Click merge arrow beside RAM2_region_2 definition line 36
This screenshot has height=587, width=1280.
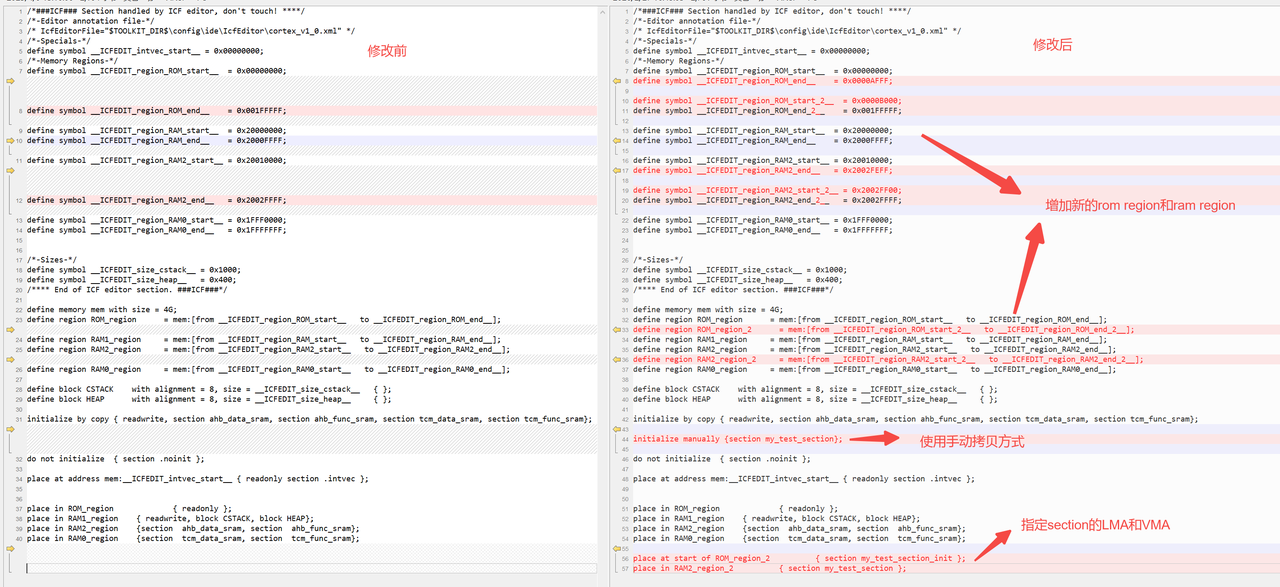[617, 359]
